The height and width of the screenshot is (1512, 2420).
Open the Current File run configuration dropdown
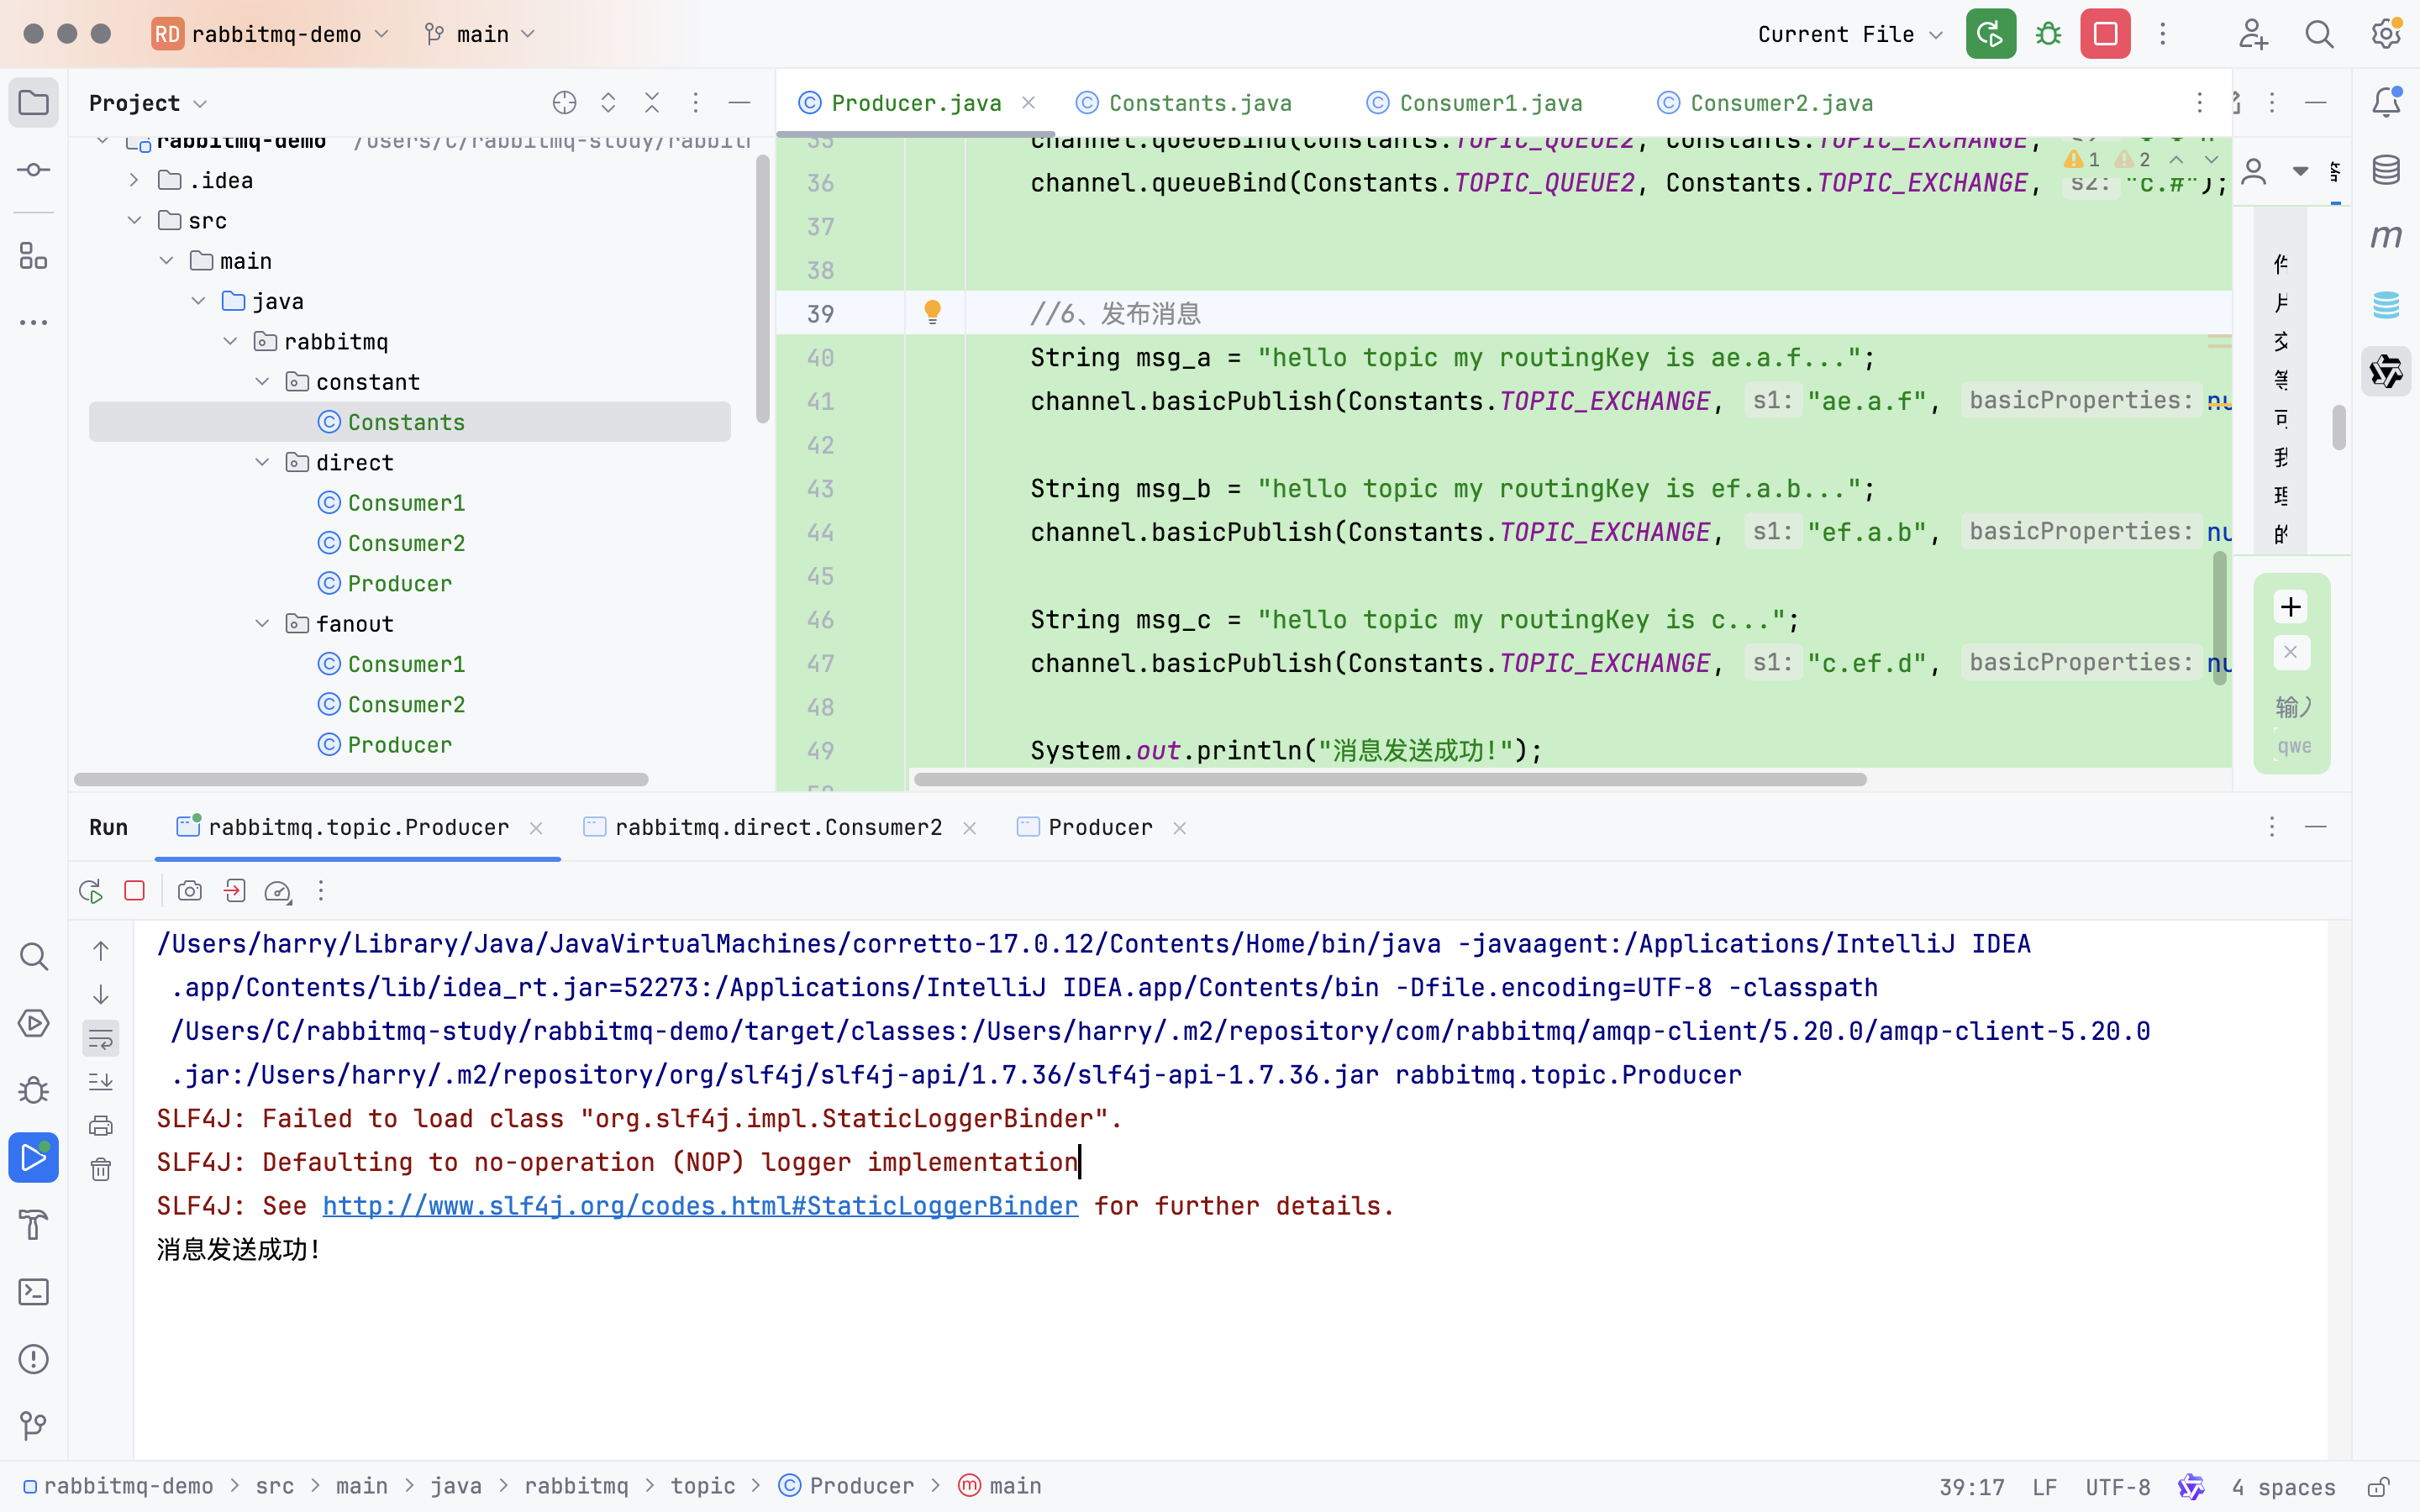click(1849, 34)
